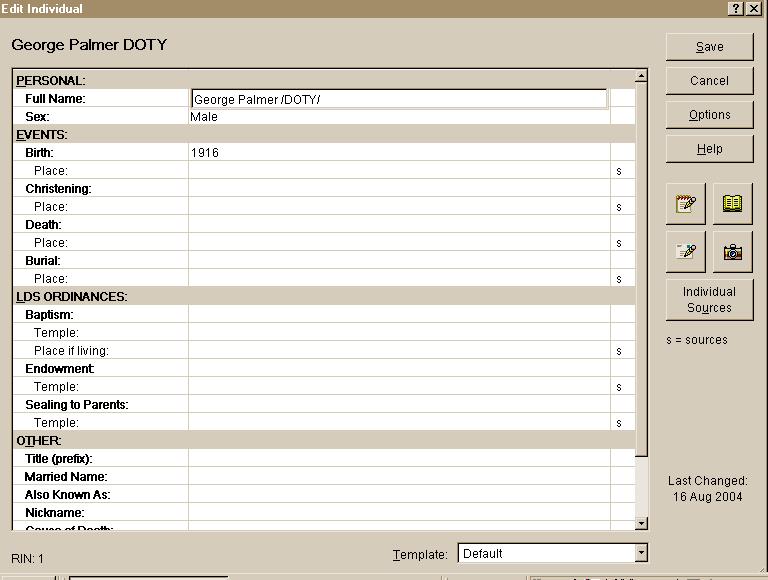768x580 pixels.
Task: Click the Burial Place field
Action: point(399,278)
